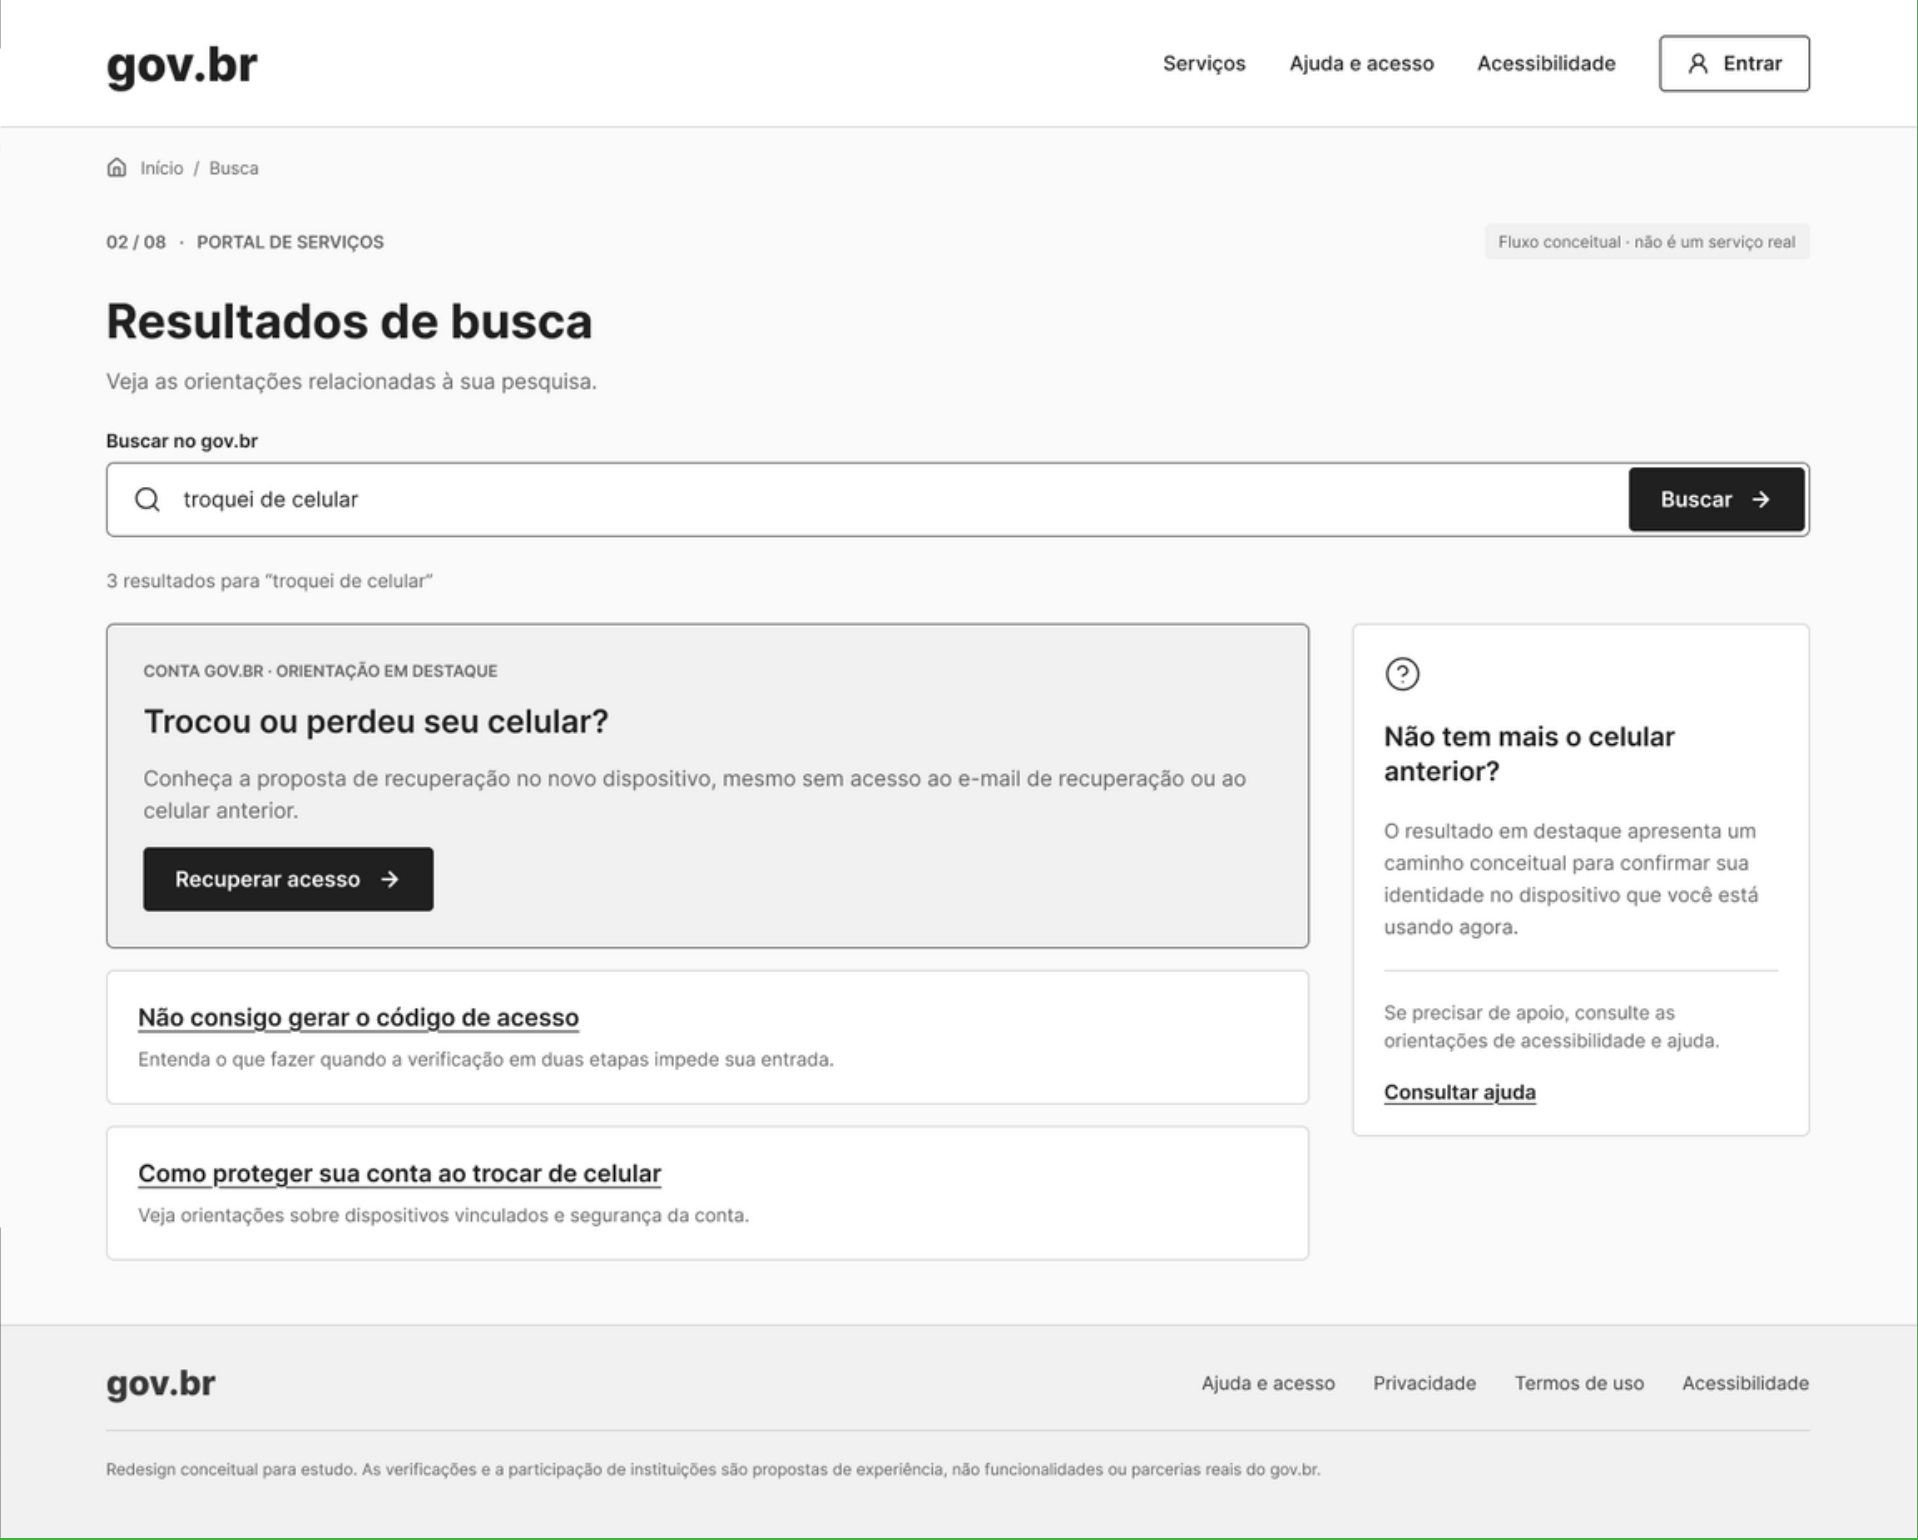
Task: Click the gov.br logo in the header
Action: click(x=182, y=65)
